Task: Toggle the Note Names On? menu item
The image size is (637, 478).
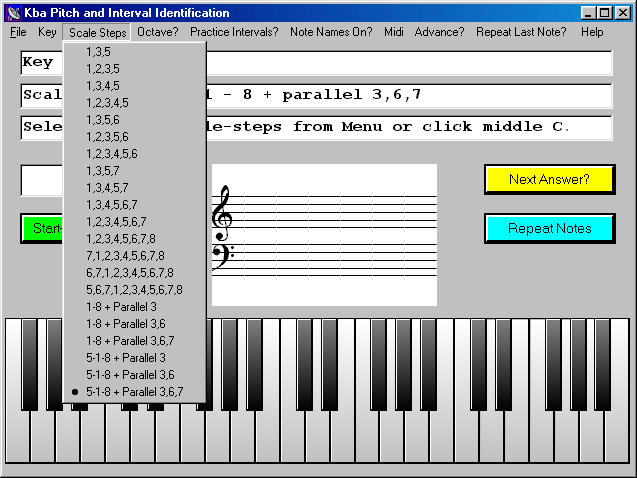Action: click(x=331, y=32)
